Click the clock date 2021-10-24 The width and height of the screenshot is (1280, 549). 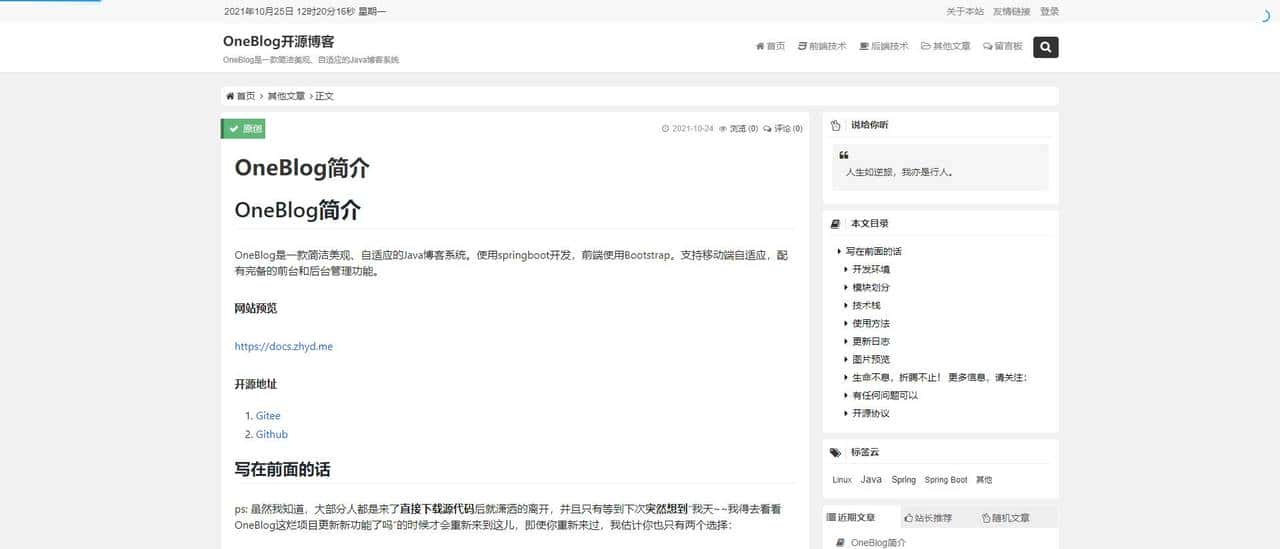[688, 128]
